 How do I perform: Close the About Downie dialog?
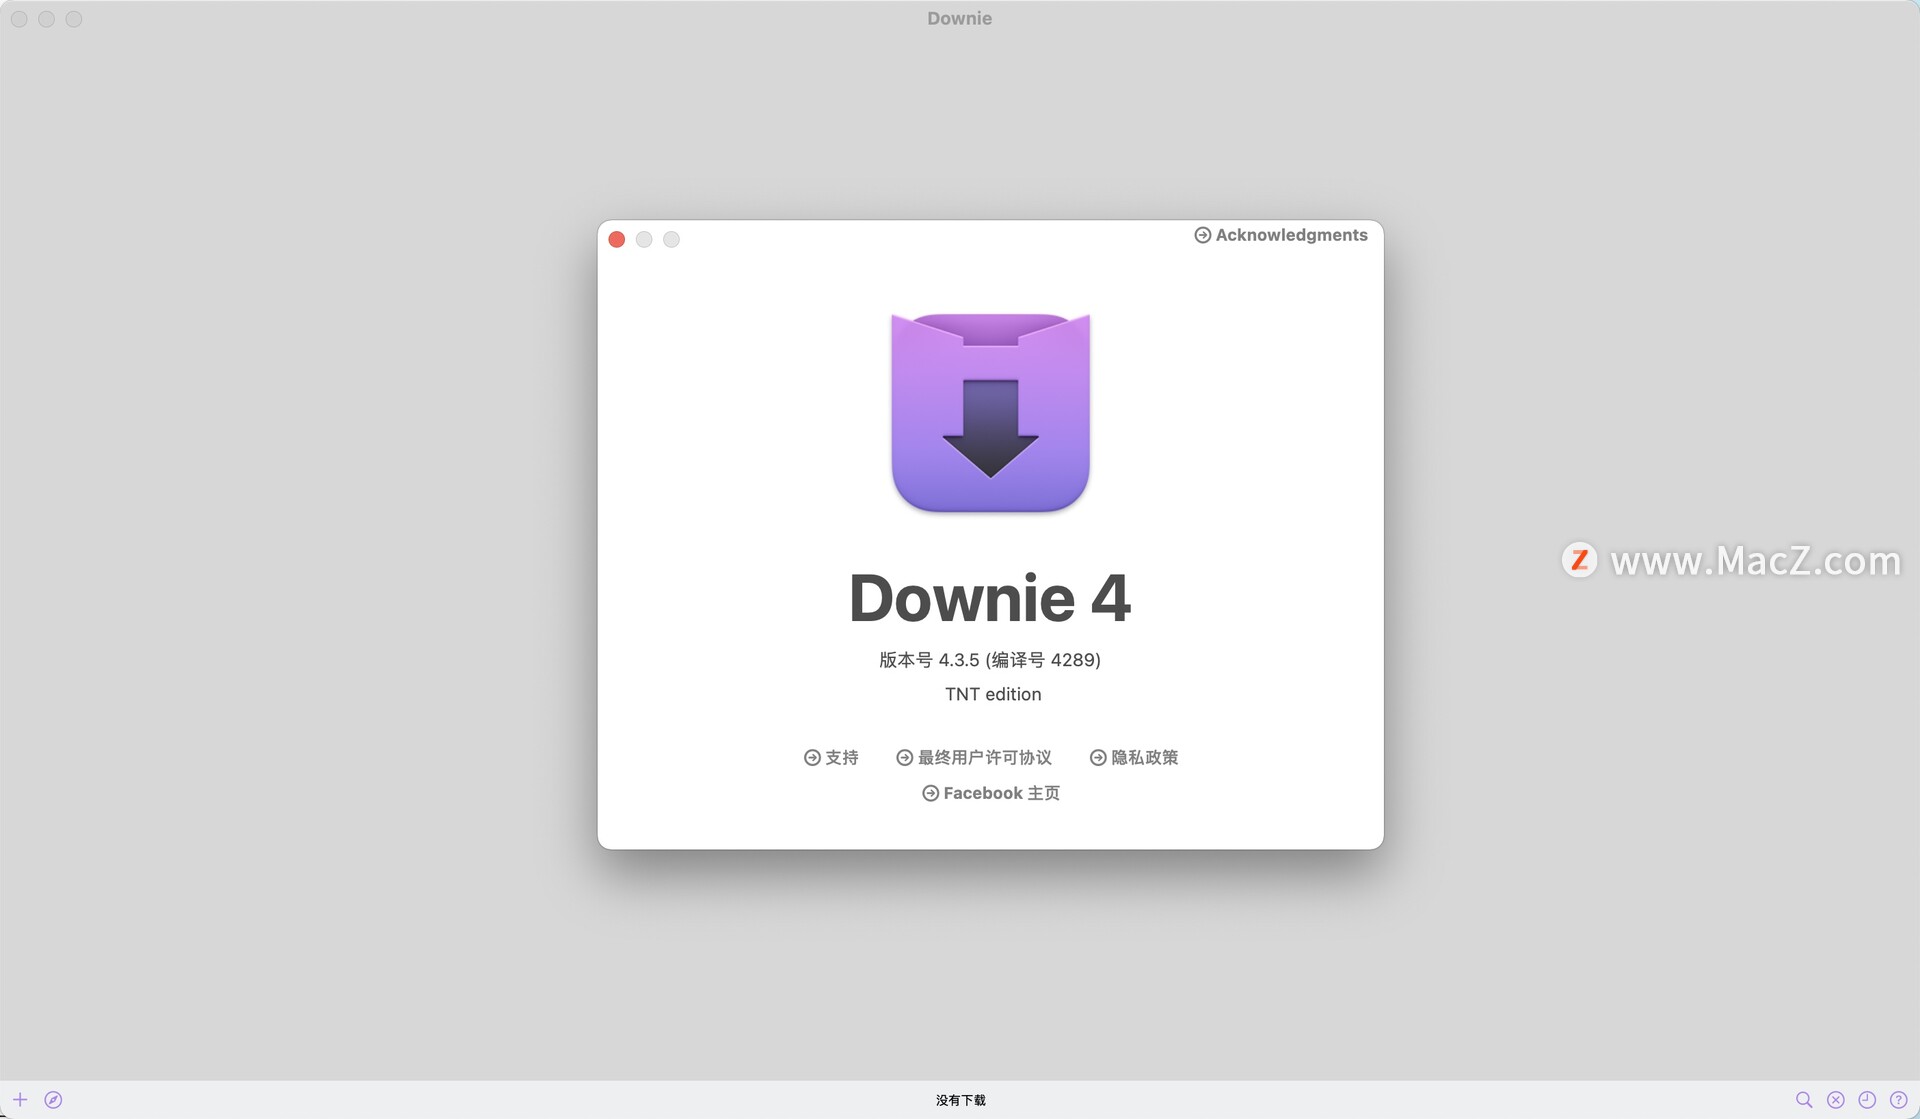[x=617, y=239]
